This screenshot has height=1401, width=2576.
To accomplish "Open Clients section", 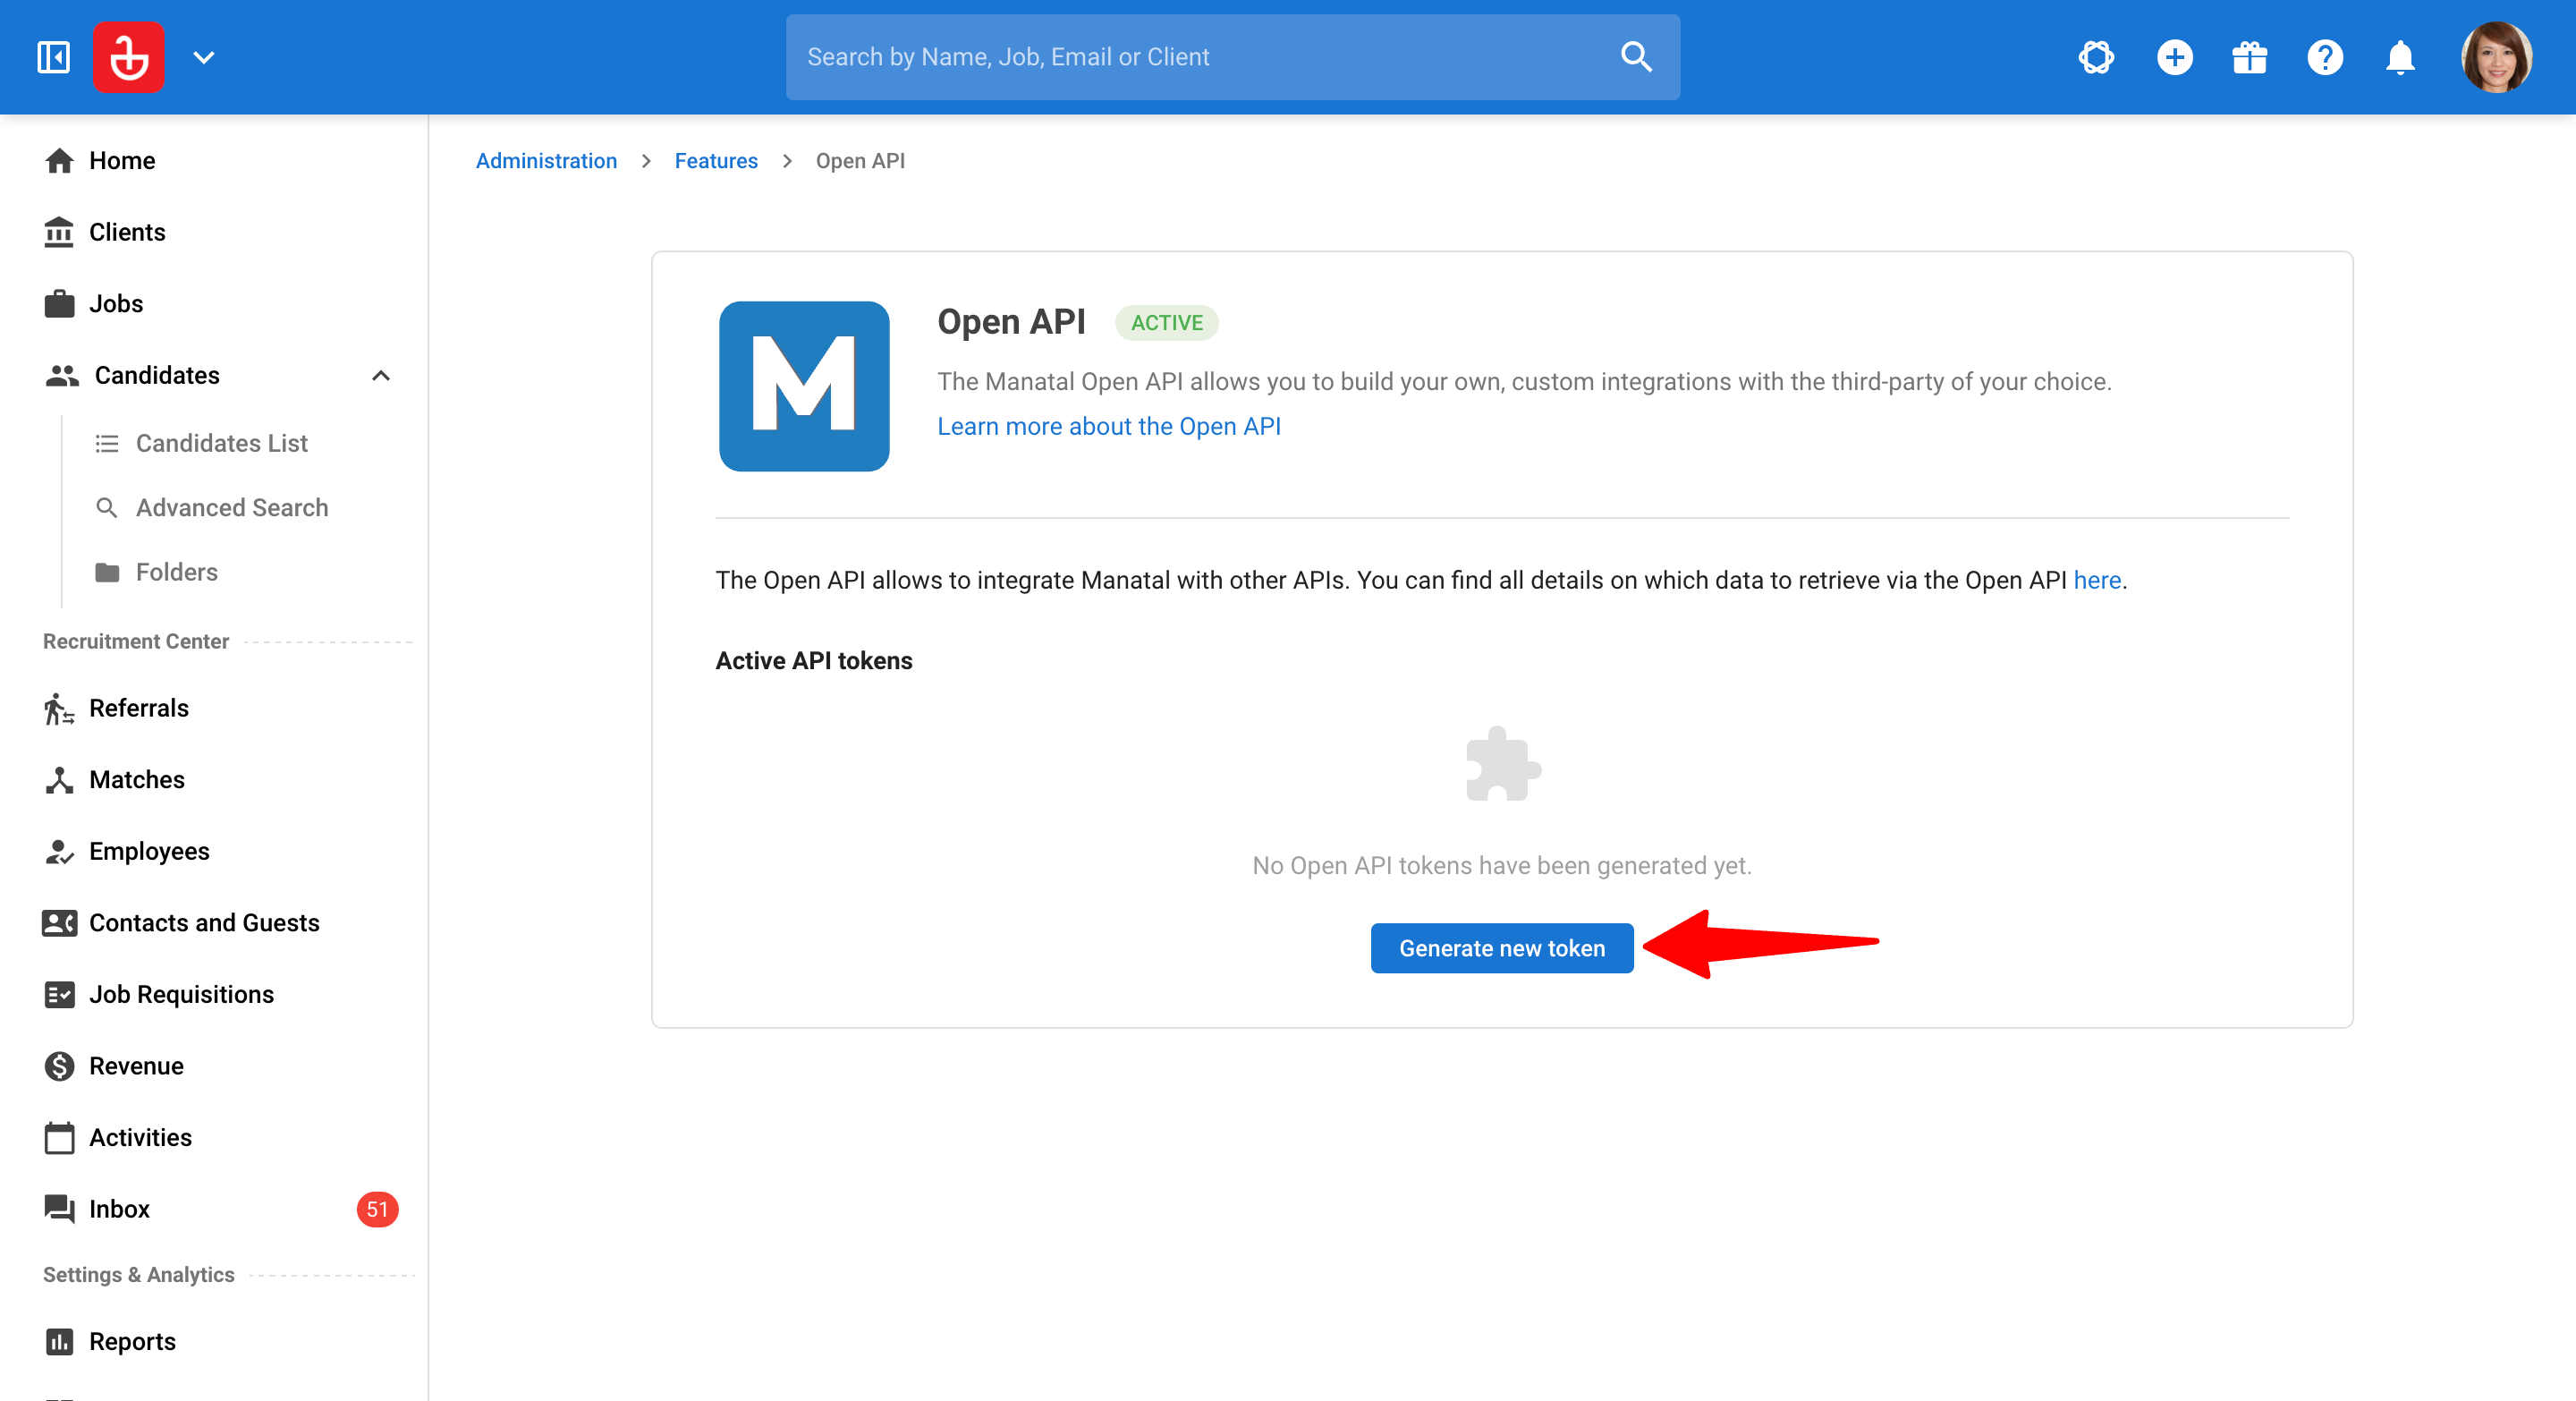I will coord(214,232).
